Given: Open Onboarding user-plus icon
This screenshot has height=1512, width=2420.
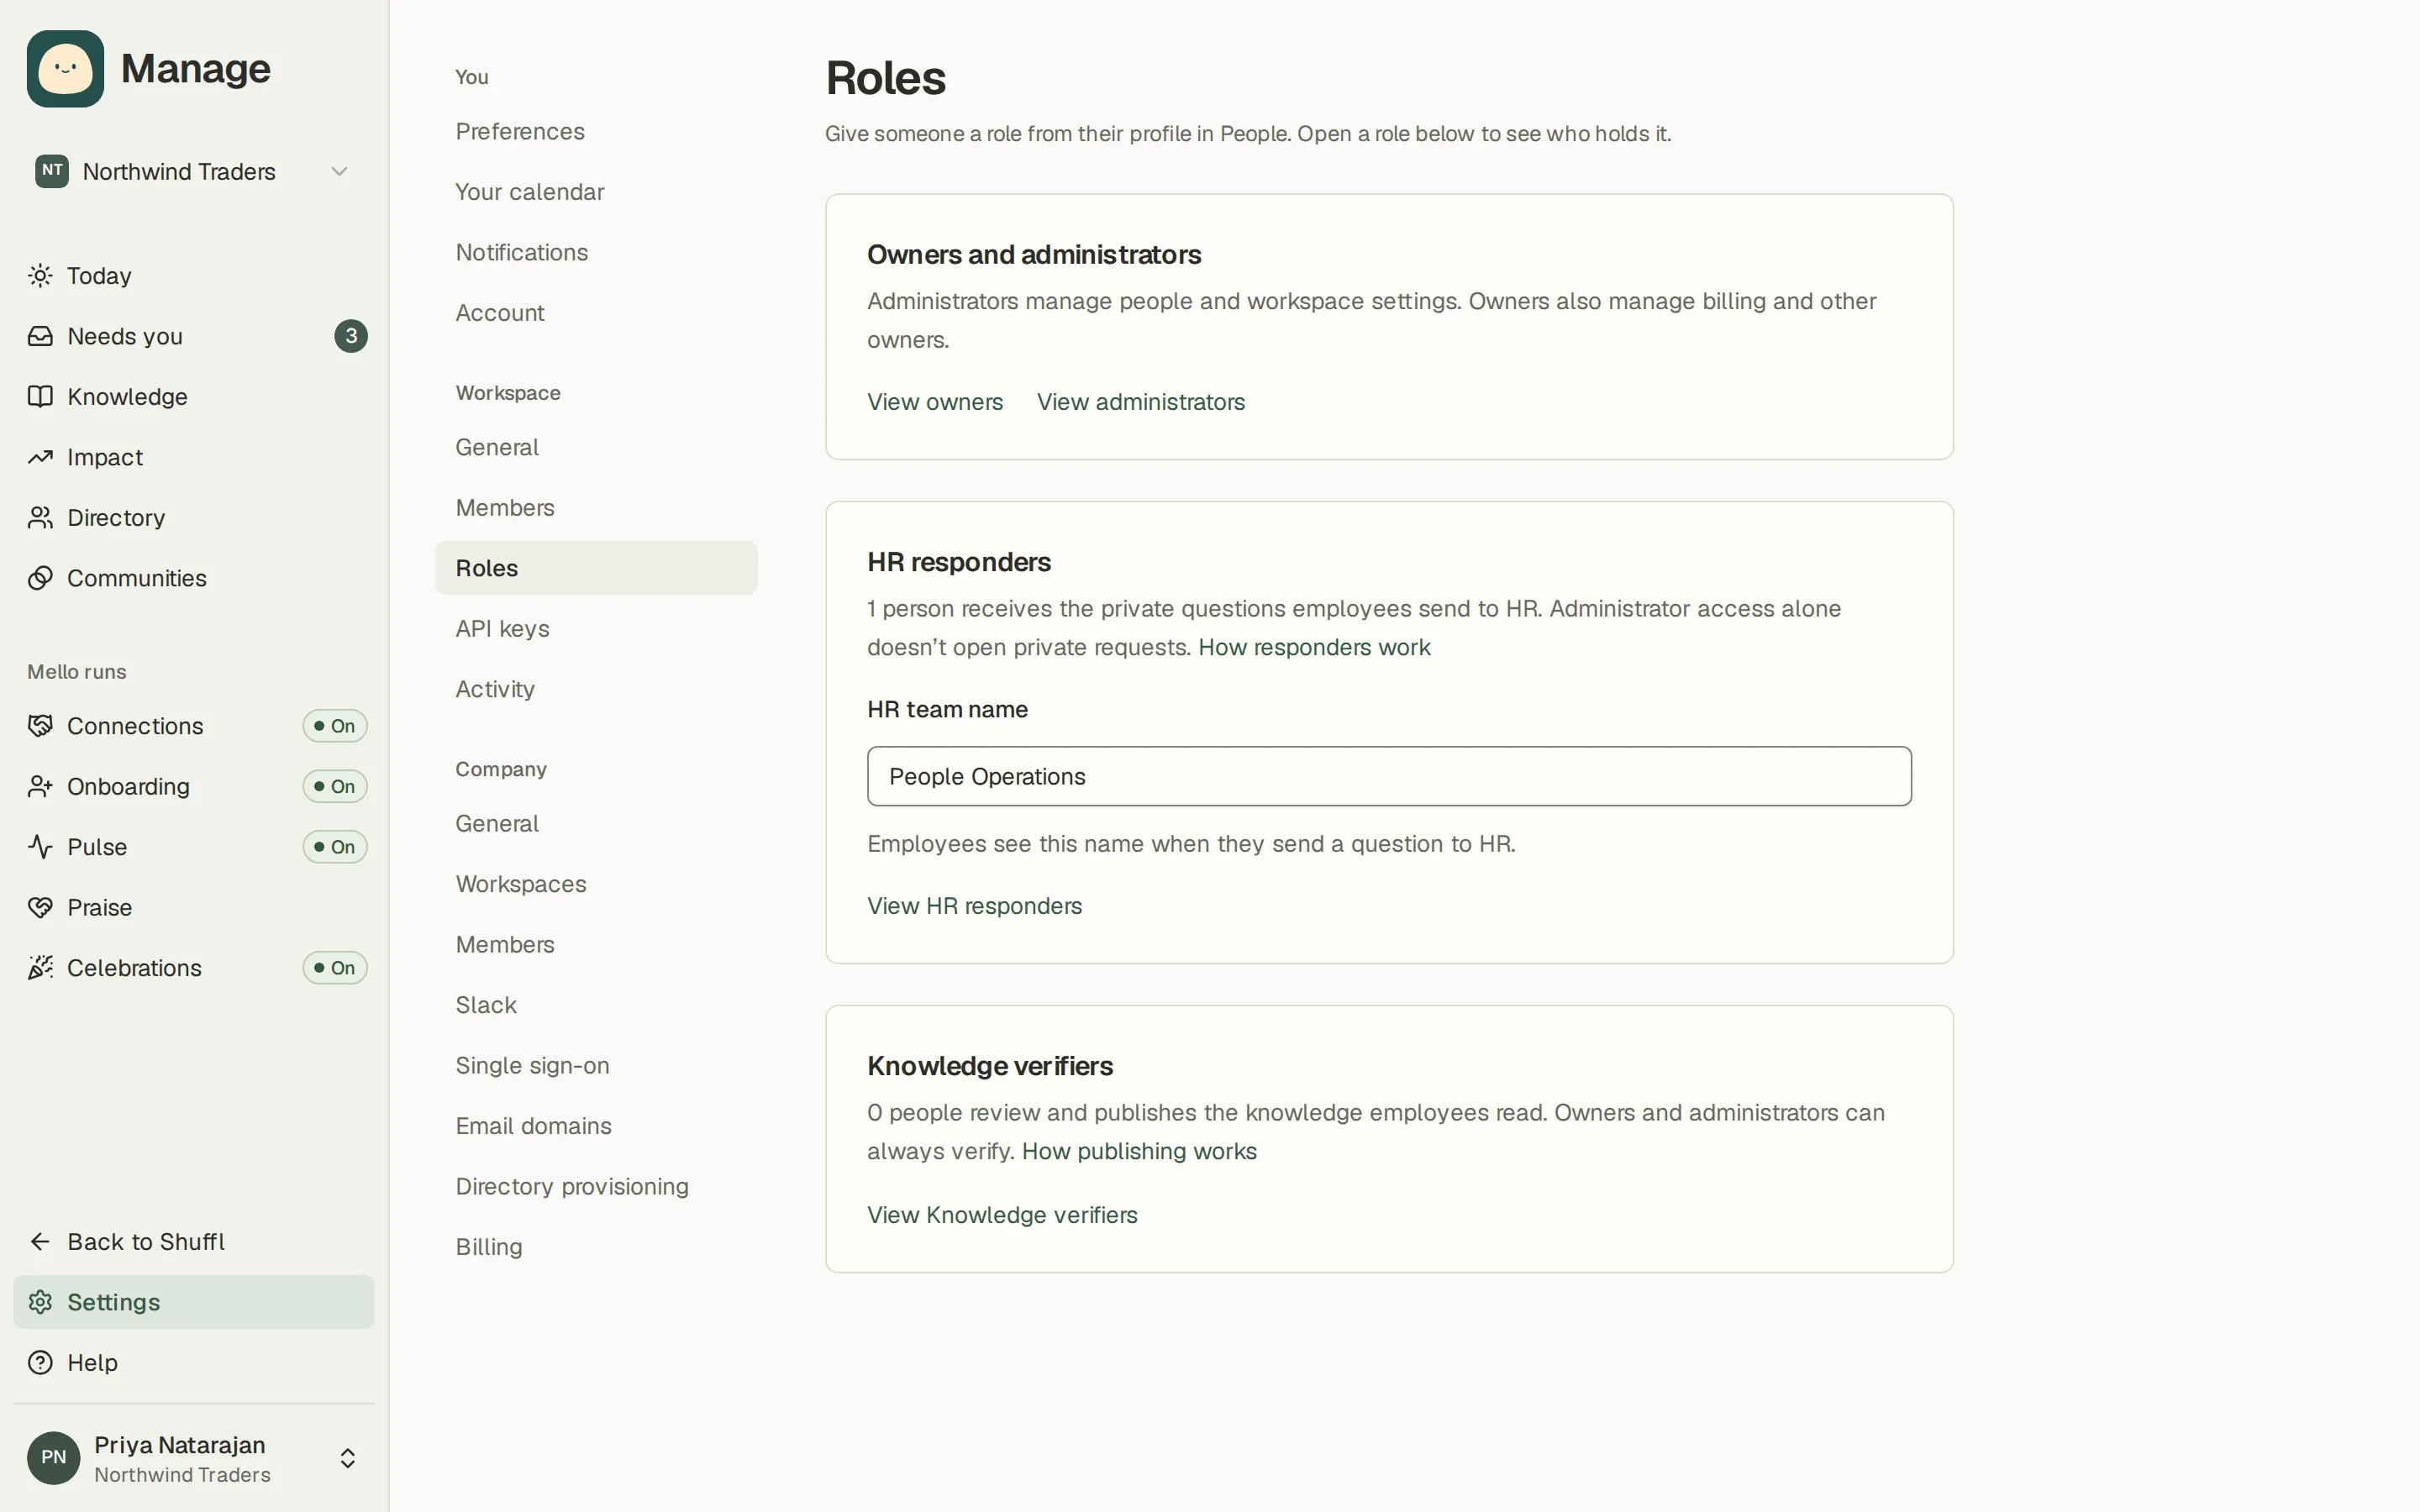Looking at the screenshot, I should (x=40, y=786).
